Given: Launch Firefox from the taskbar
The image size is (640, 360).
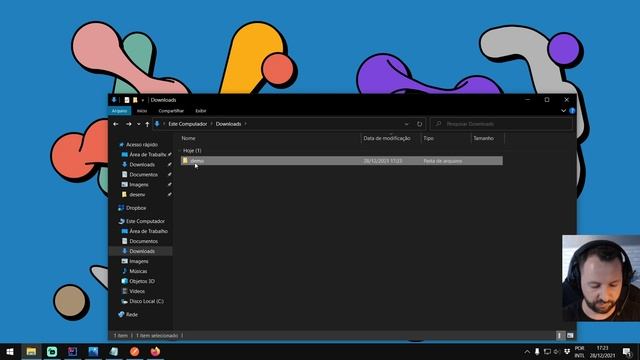Looking at the screenshot, I should [x=155, y=351].
